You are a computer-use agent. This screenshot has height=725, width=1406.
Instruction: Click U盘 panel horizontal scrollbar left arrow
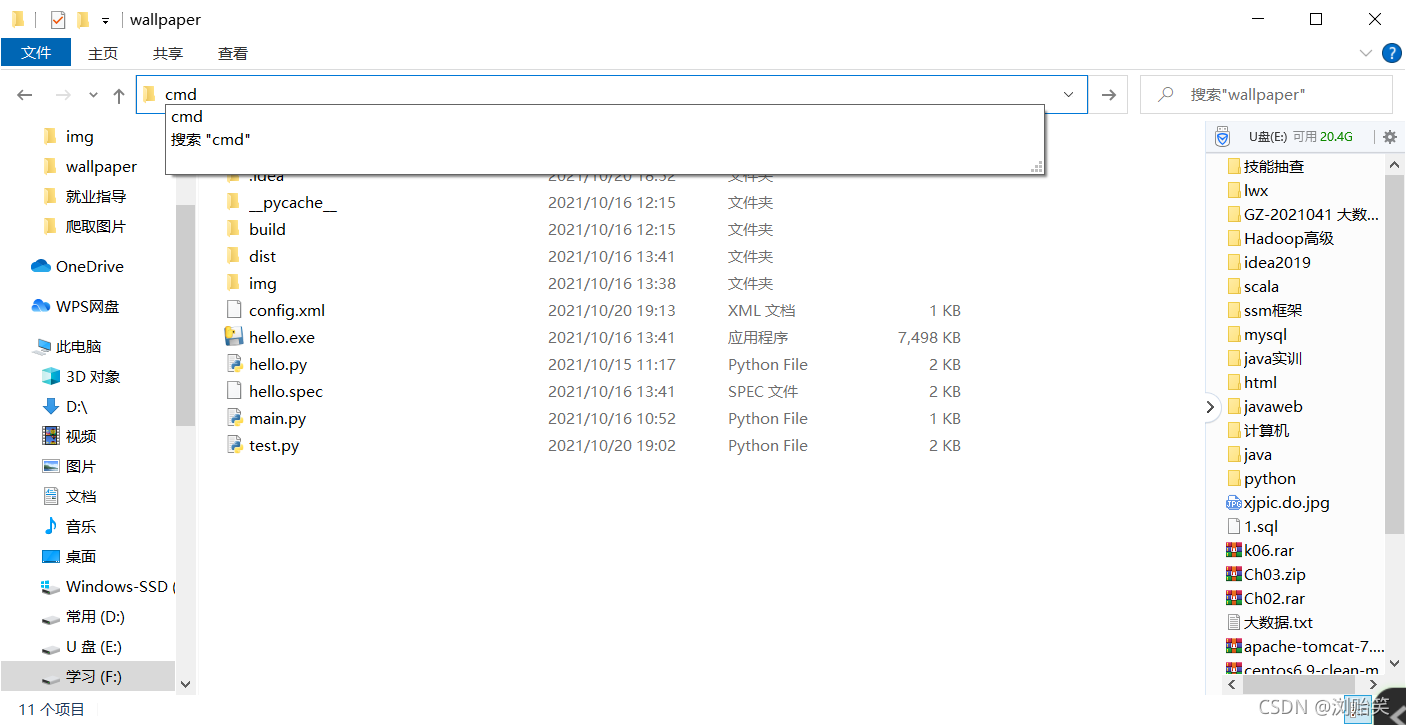[1232, 685]
